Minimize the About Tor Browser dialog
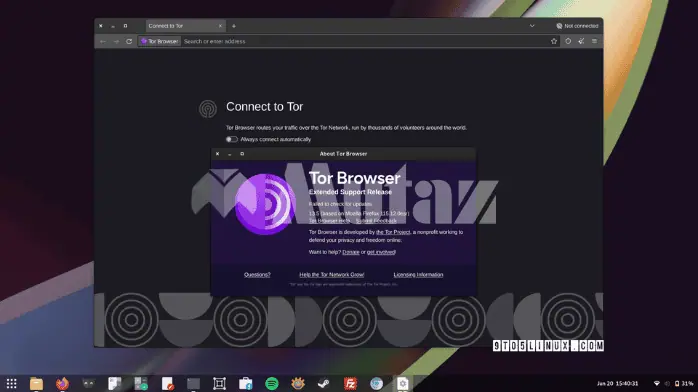 pos(230,154)
